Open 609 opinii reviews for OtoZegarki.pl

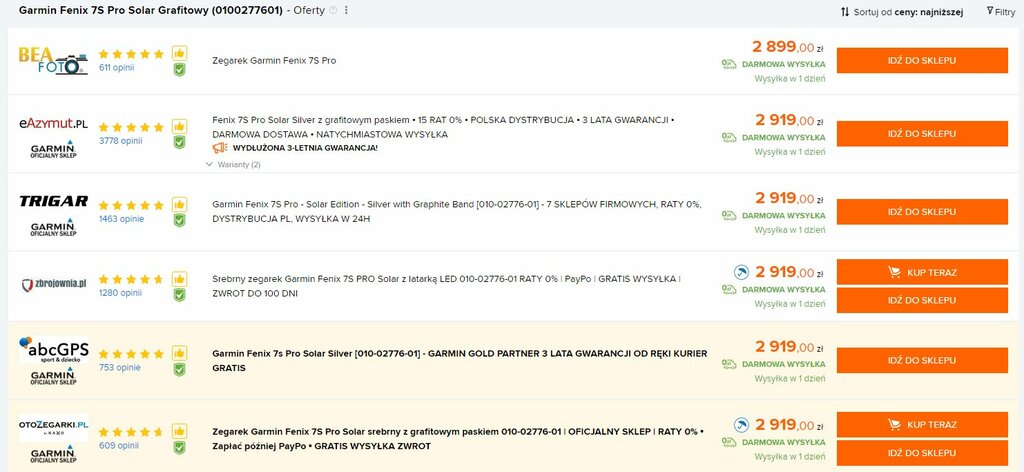[x=119, y=446]
